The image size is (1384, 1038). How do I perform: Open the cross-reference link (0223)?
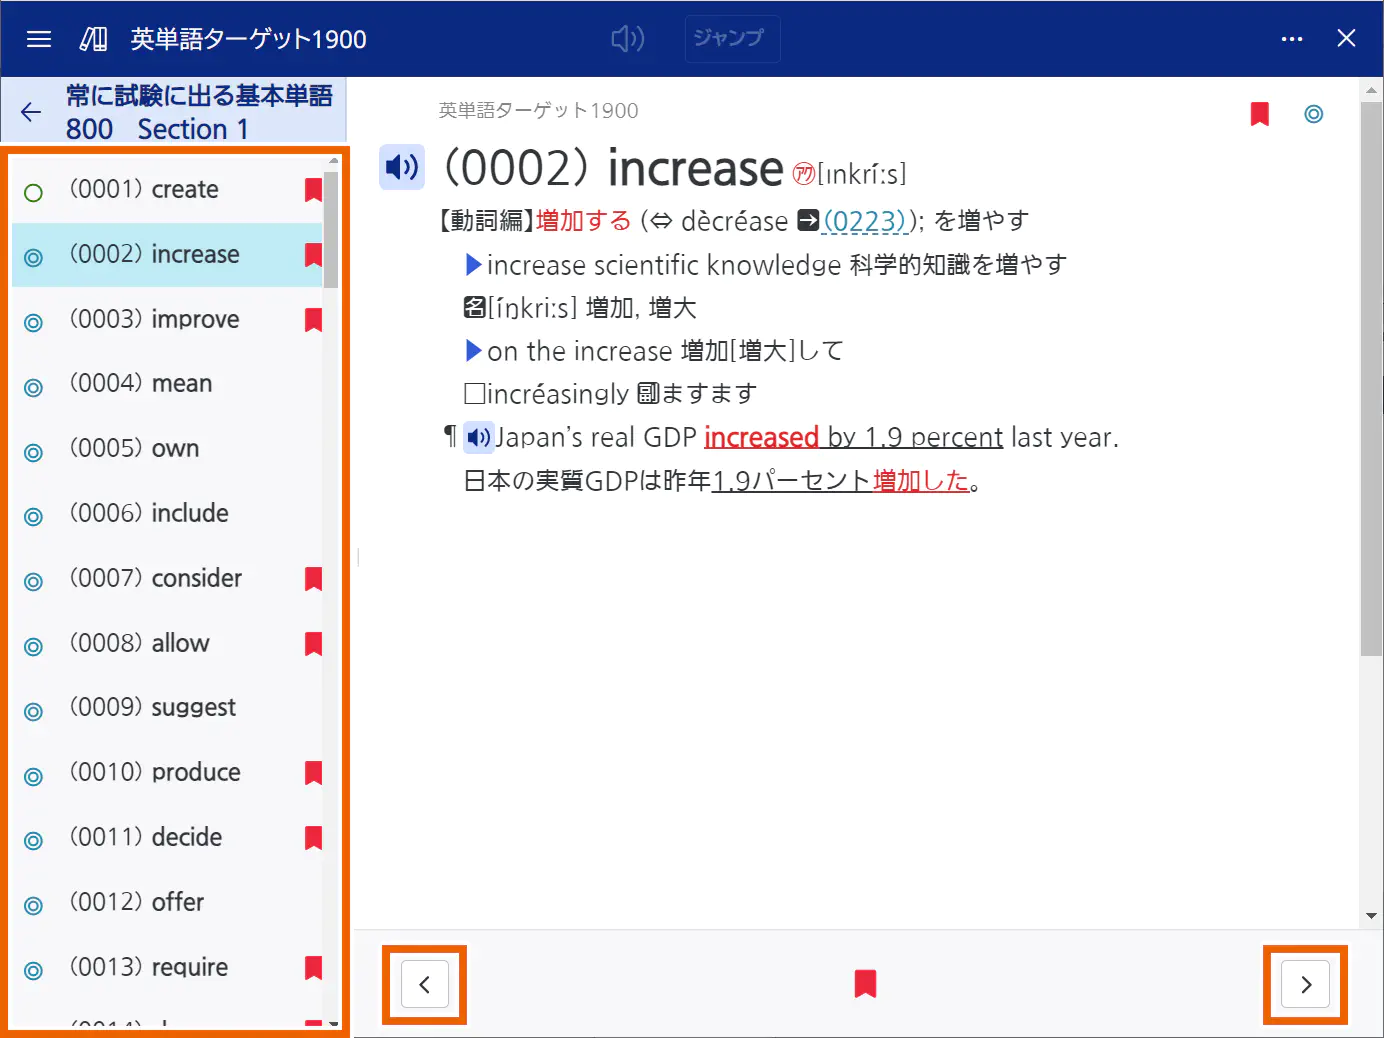click(x=865, y=221)
